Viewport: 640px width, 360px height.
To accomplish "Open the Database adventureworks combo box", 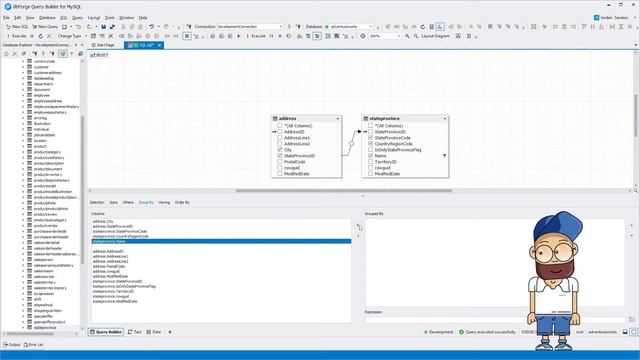I will 348,27.
